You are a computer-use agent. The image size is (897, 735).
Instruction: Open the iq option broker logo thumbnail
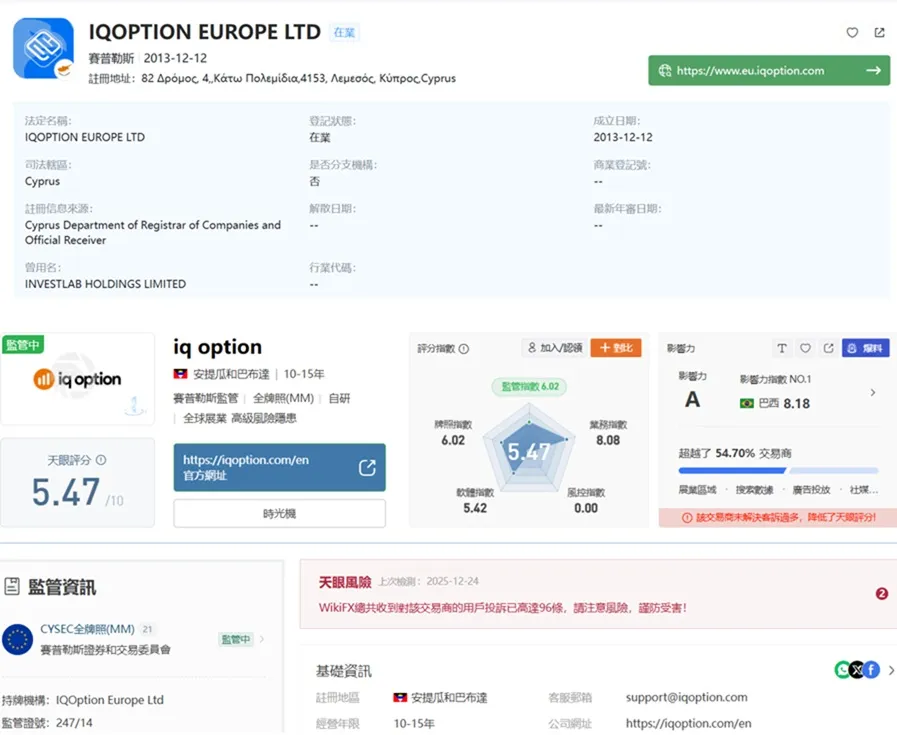(78, 379)
